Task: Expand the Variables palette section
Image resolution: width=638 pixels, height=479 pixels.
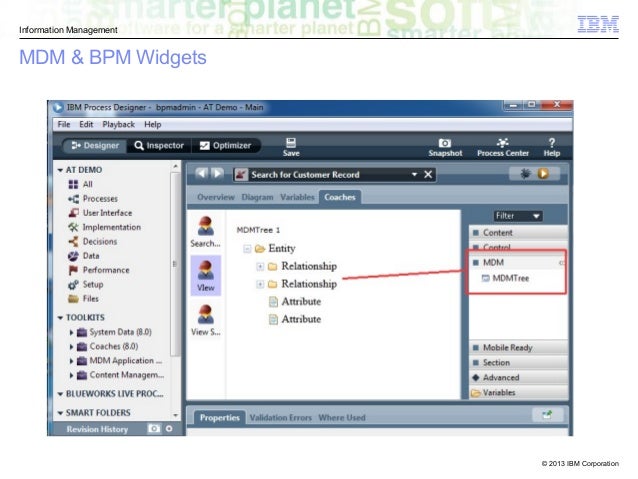Action: coord(518,393)
